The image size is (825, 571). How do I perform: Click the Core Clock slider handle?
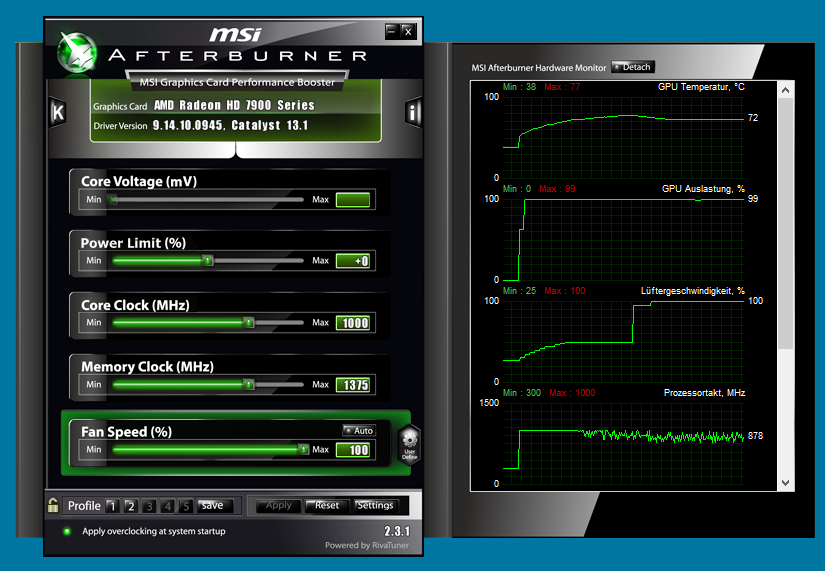click(249, 322)
